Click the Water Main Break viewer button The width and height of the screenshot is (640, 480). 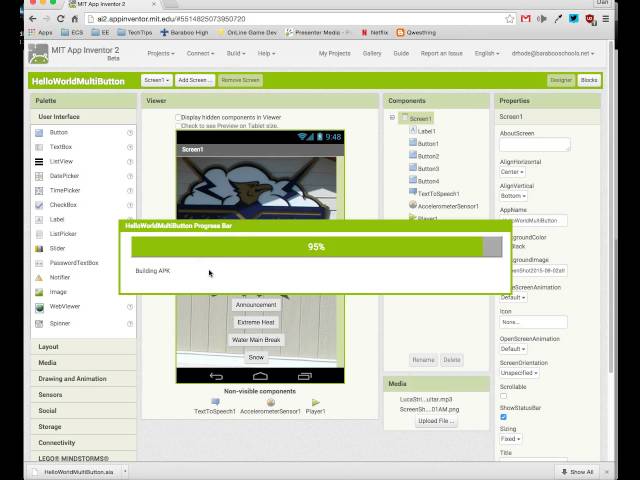[x=256, y=340]
